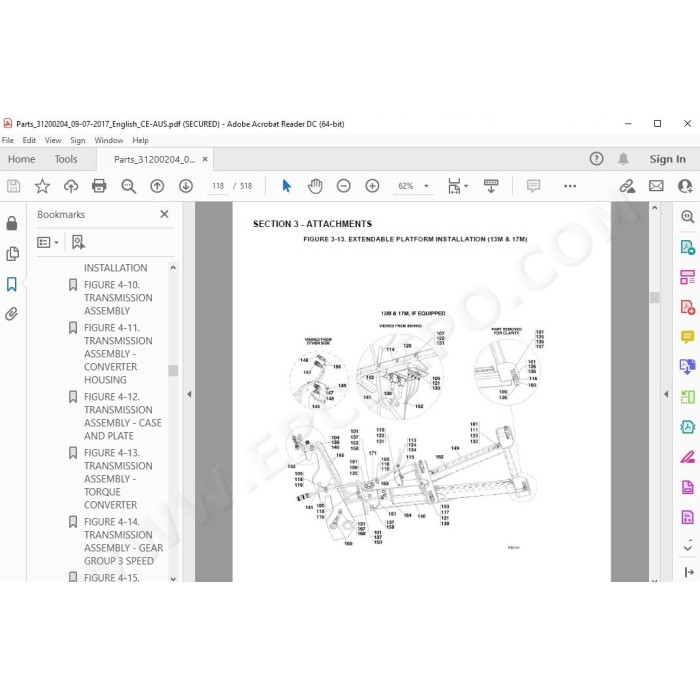Expand more tools chevron in right pane
The image size is (700, 700).
pyautogui.click(x=688, y=547)
